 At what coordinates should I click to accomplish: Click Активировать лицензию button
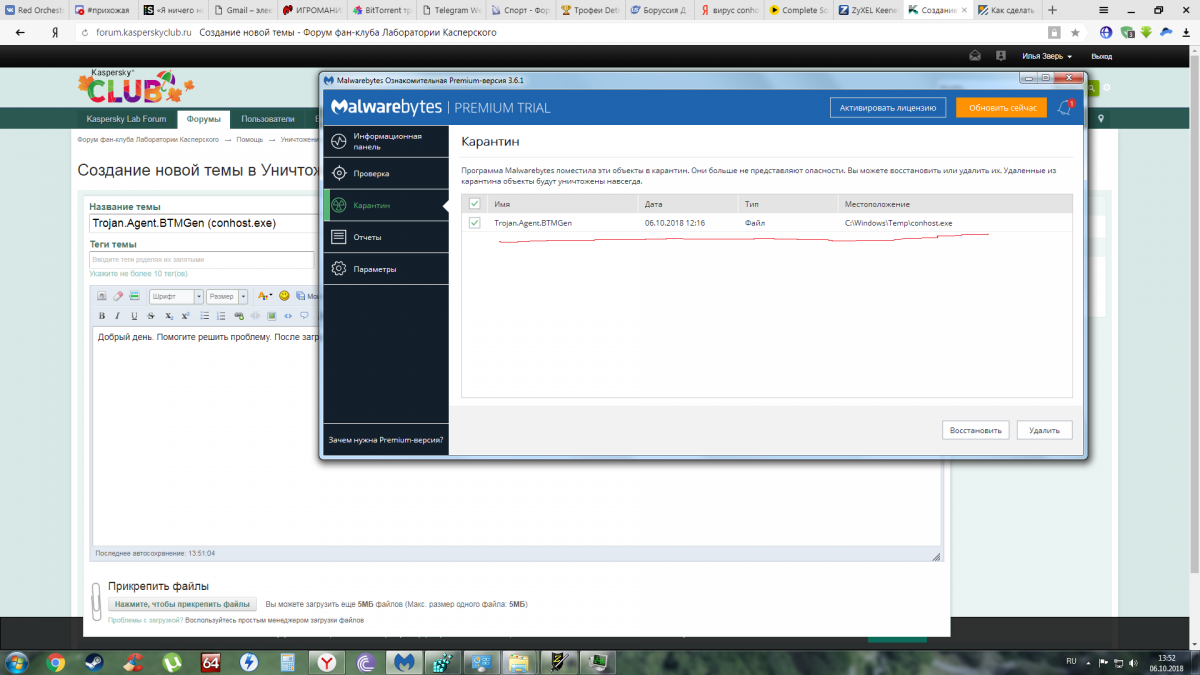pos(887,108)
